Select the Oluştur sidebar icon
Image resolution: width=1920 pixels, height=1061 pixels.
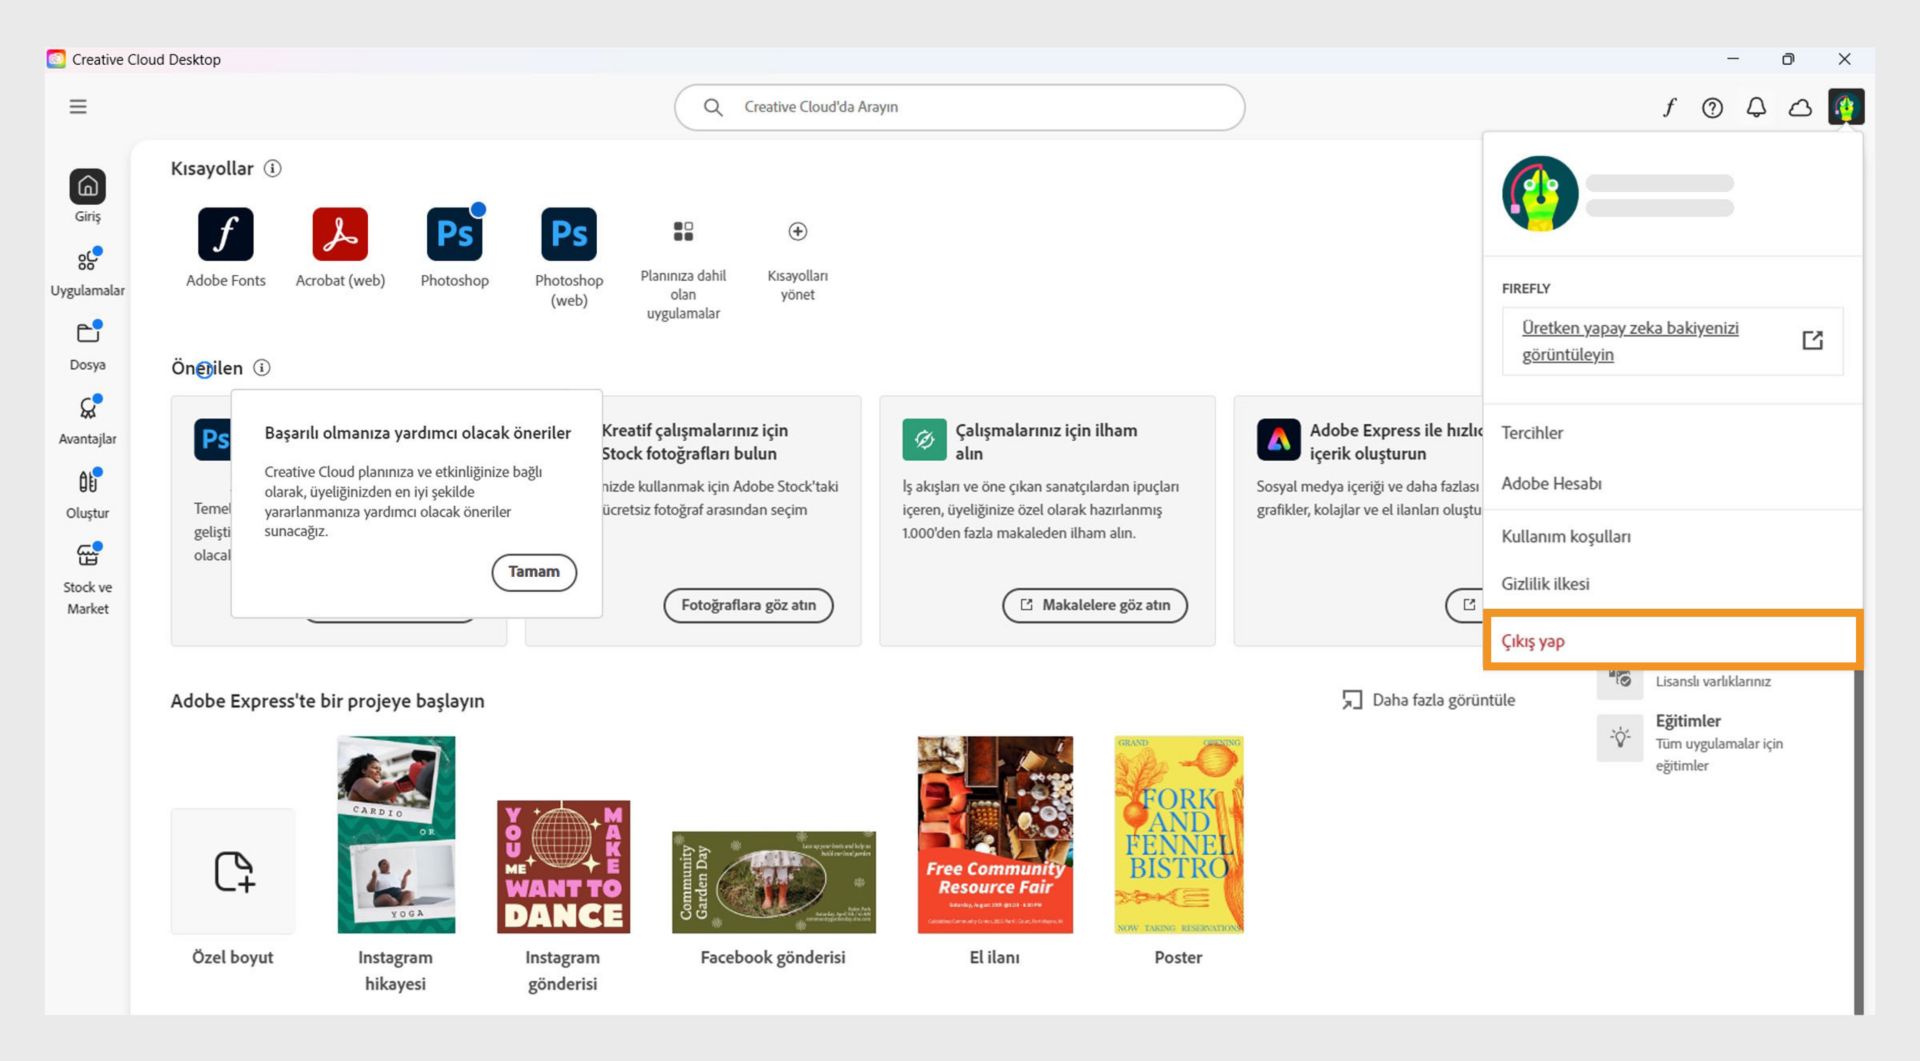click(87, 481)
